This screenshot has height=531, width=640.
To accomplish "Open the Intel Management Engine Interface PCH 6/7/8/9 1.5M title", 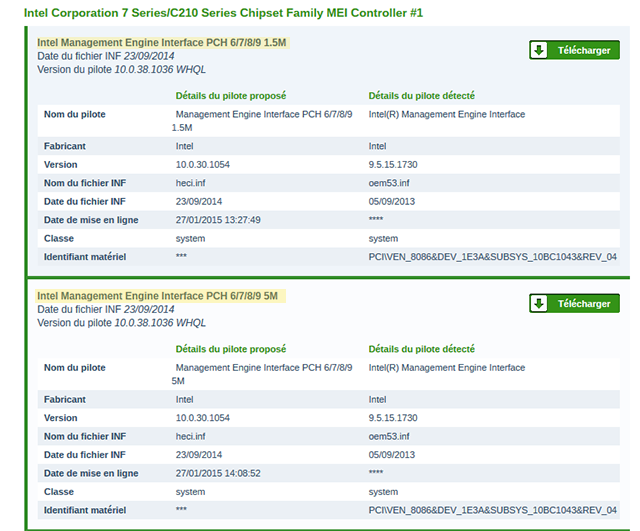I will [x=162, y=42].
